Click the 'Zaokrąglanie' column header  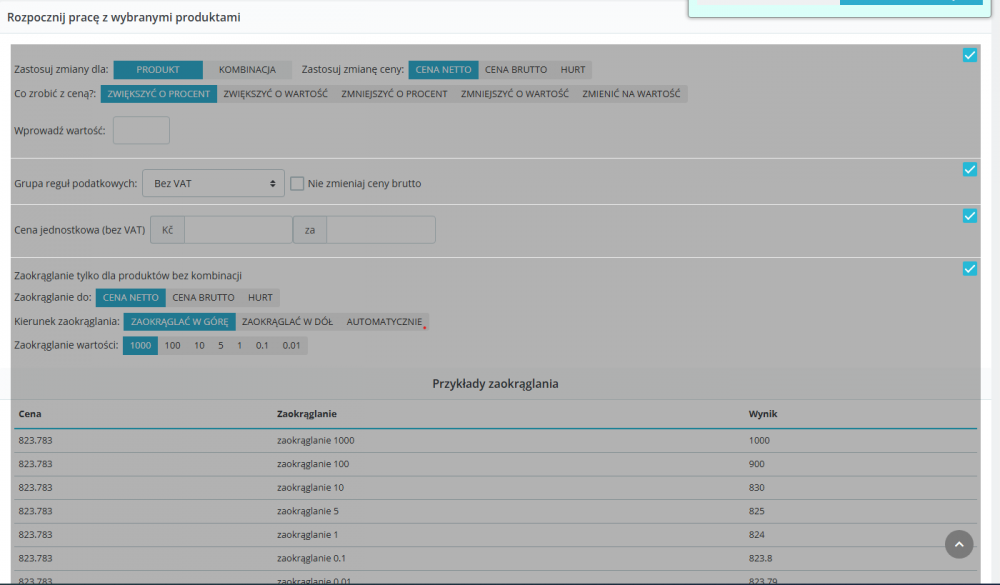point(307,414)
